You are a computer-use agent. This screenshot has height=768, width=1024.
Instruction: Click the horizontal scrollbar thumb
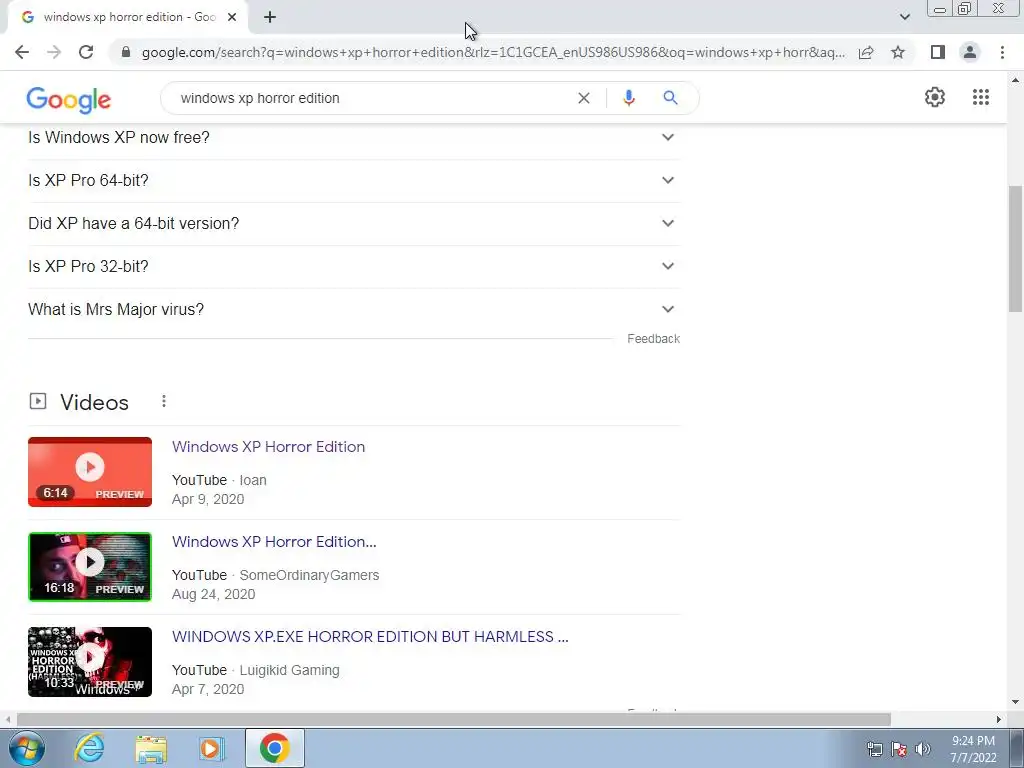454,719
